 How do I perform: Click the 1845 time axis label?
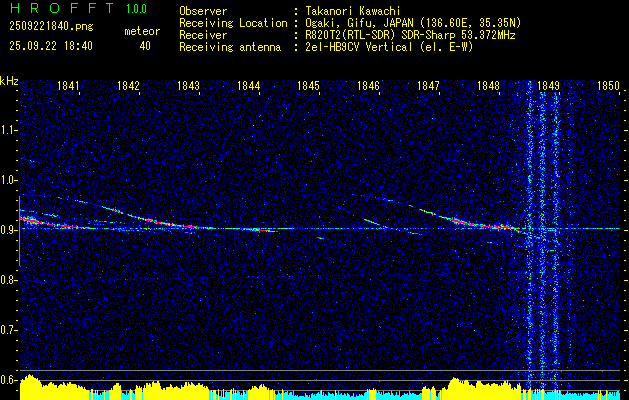coord(308,85)
